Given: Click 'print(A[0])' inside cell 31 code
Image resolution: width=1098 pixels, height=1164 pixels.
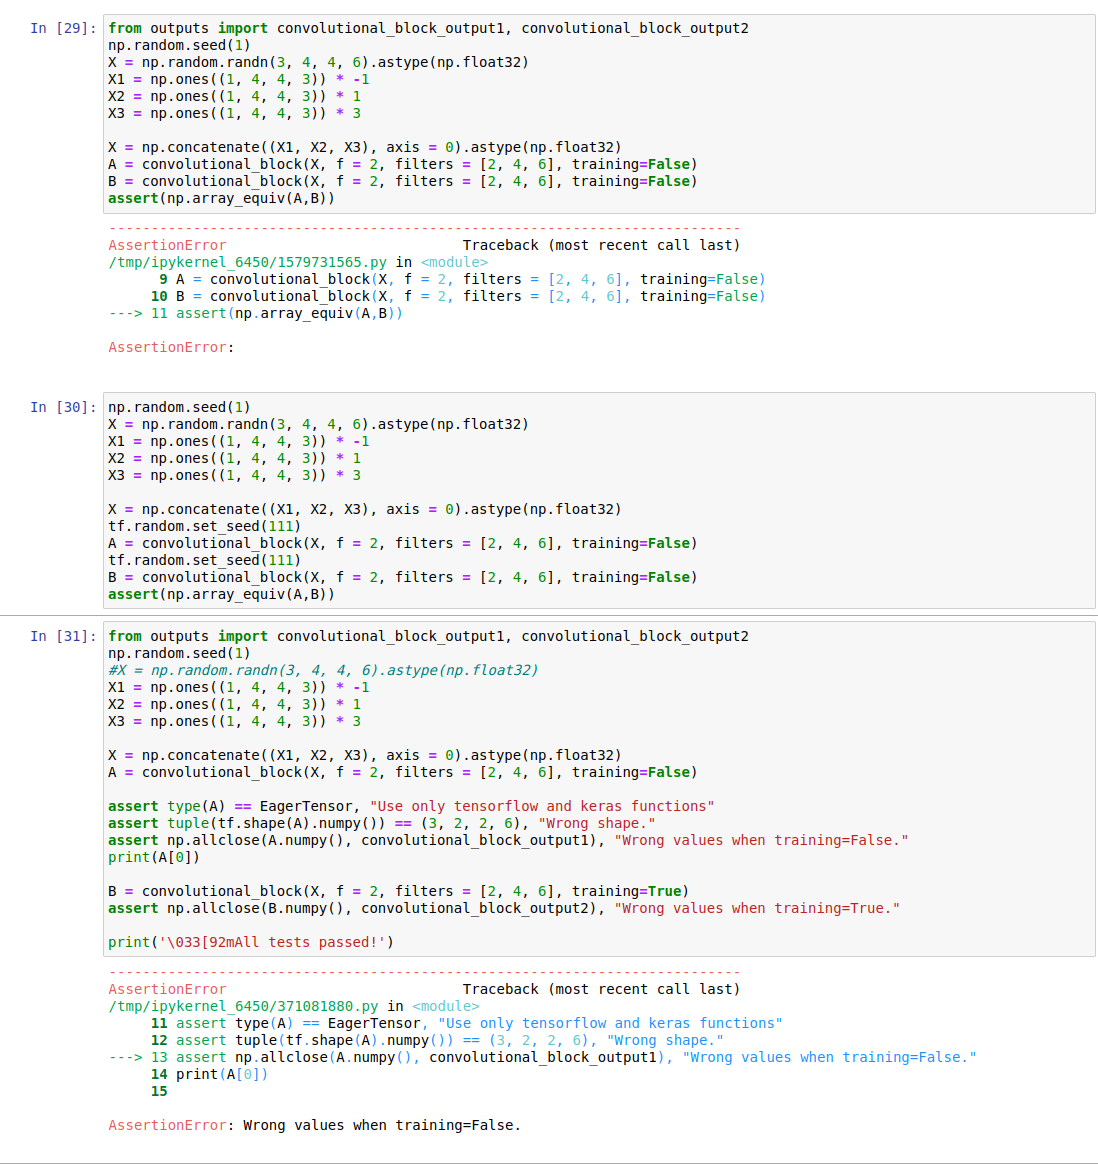Looking at the screenshot, I should point(154,857).
